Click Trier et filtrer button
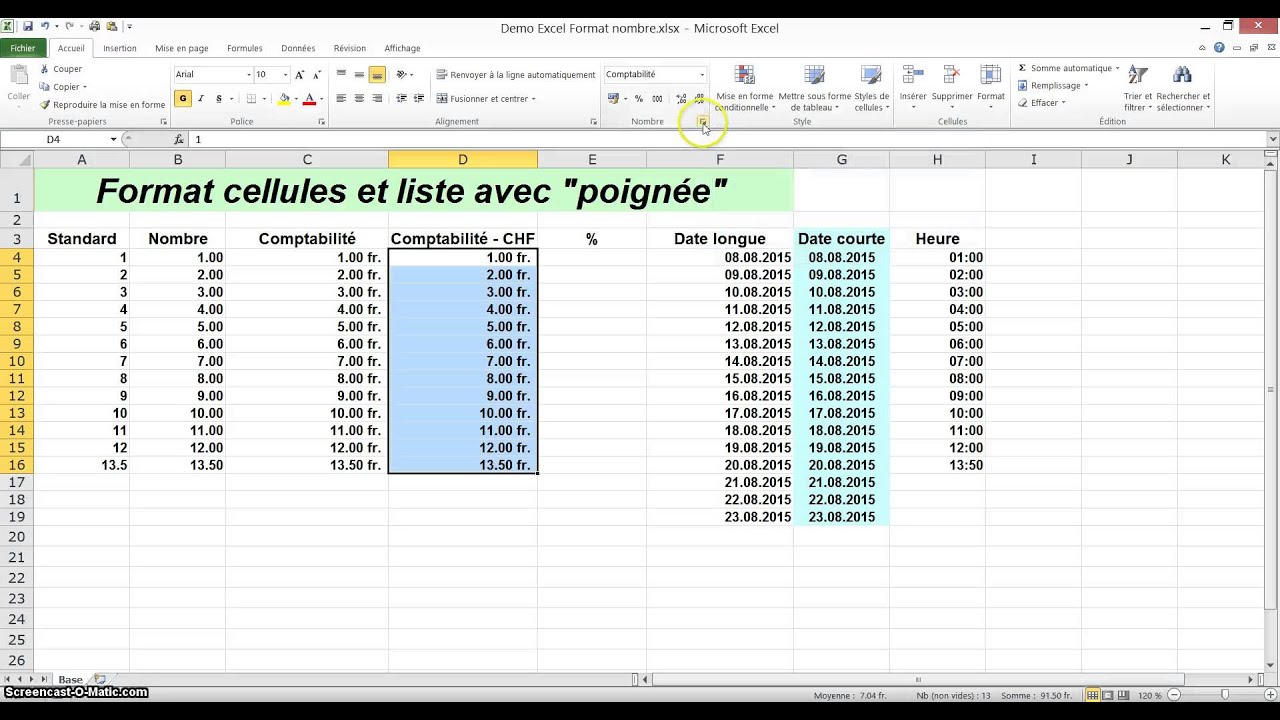This screenshot has height=720, width=1280. point(1138,88)
